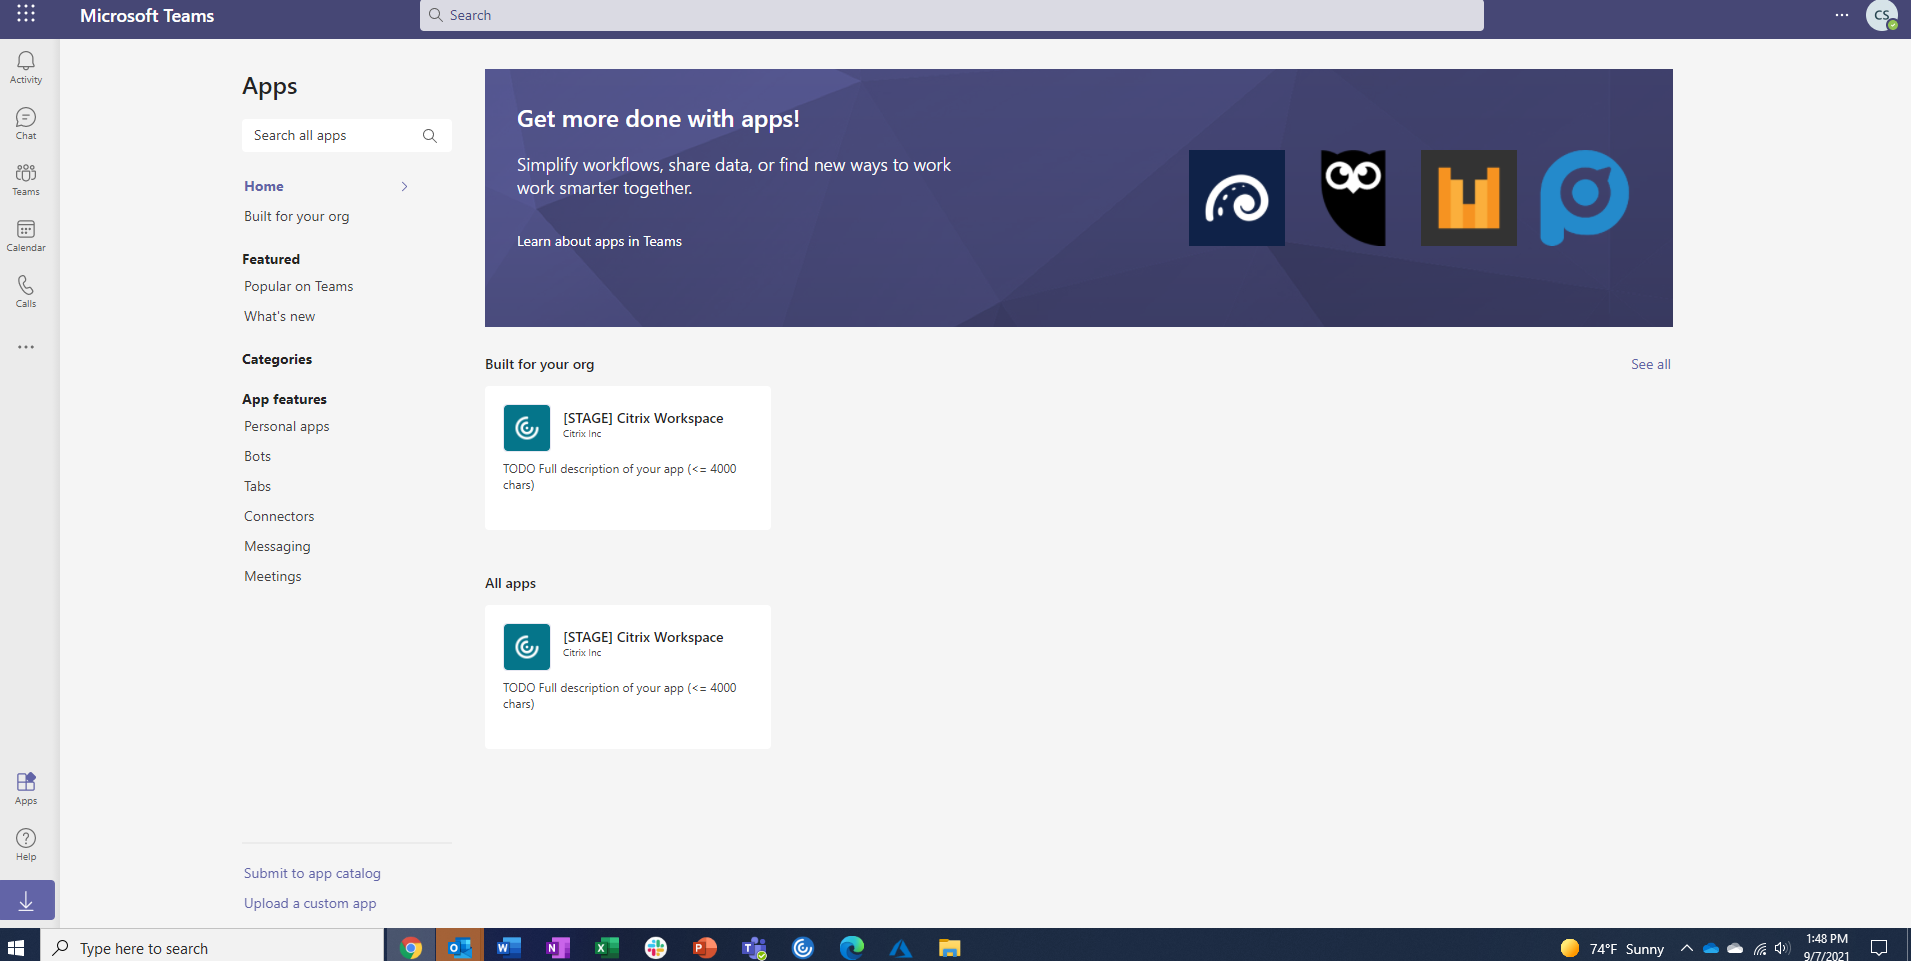Image resolution: width=1911 pixels, height=961 pixels.
Task: Select Built for your org in navigation
Action: [297, 216]
